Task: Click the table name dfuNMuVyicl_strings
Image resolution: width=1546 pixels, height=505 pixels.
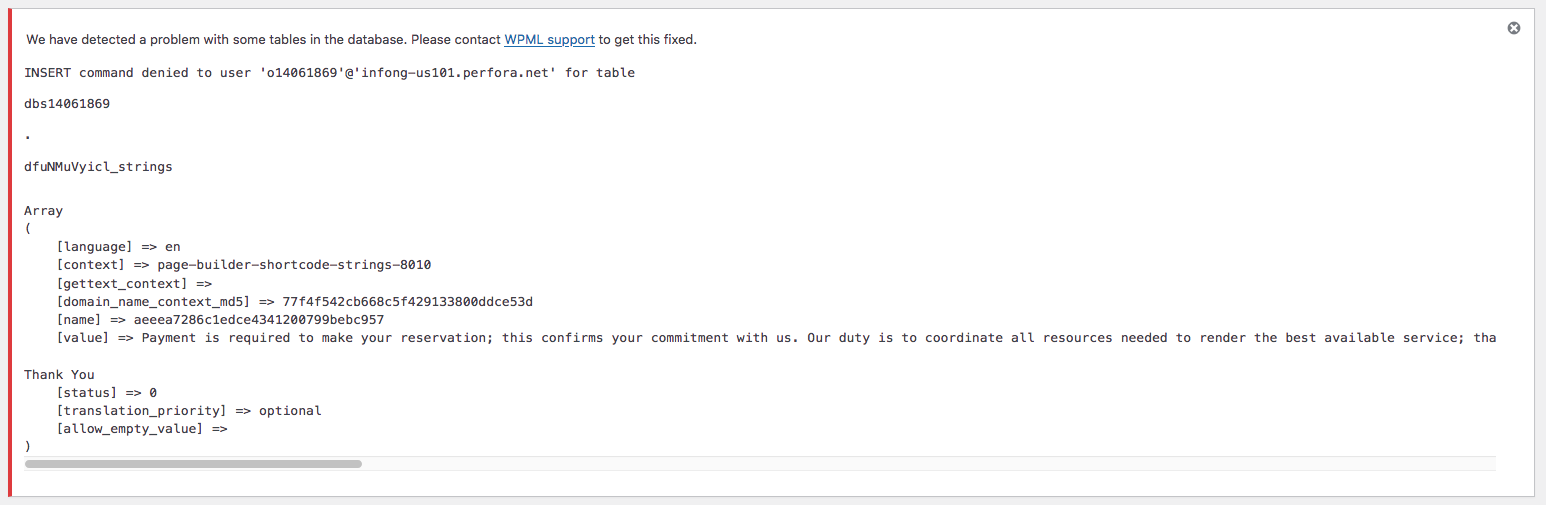Action: 98,167
